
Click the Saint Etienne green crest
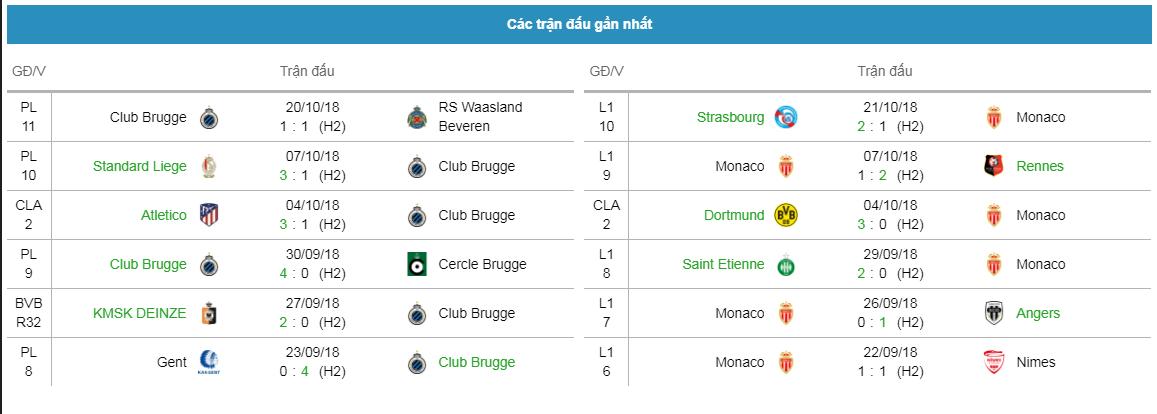coord(787,264)
